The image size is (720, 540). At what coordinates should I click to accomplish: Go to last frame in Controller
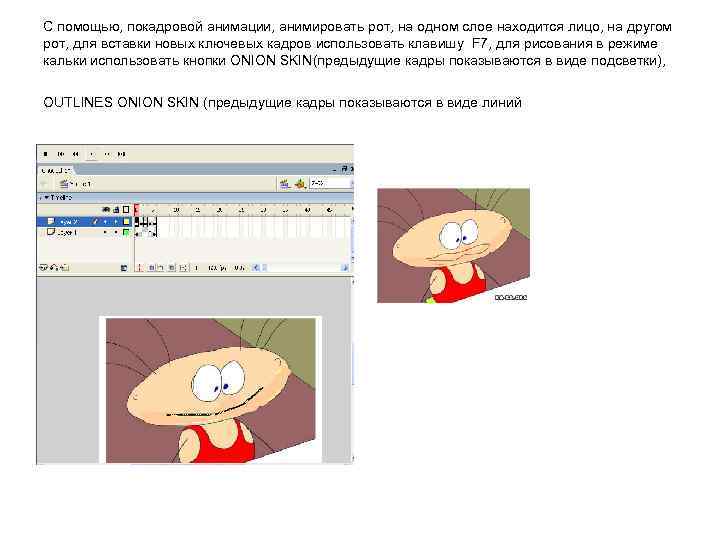(x=121, y=154)
